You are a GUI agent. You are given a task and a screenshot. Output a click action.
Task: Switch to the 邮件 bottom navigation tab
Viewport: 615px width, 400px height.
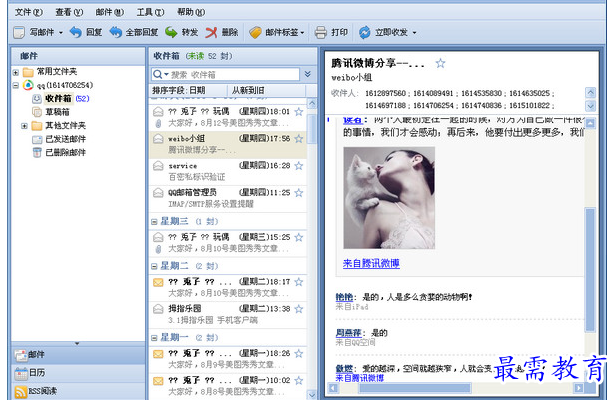click(78, 355)
